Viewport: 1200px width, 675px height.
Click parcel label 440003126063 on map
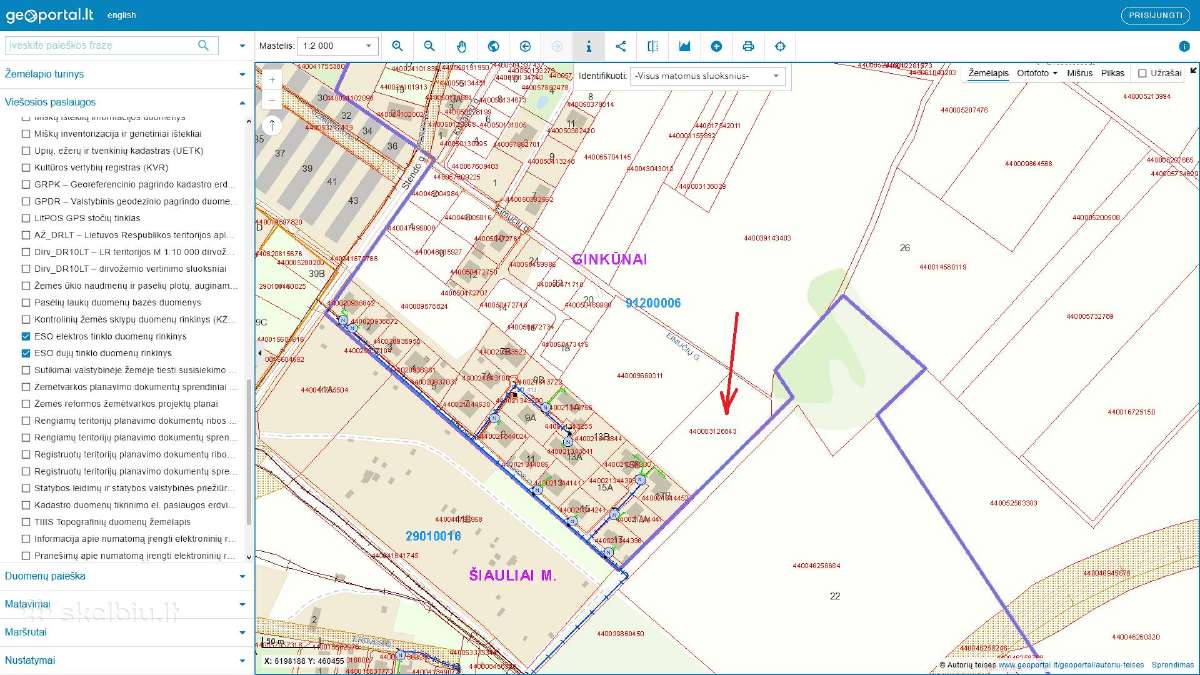coord(712,432)
